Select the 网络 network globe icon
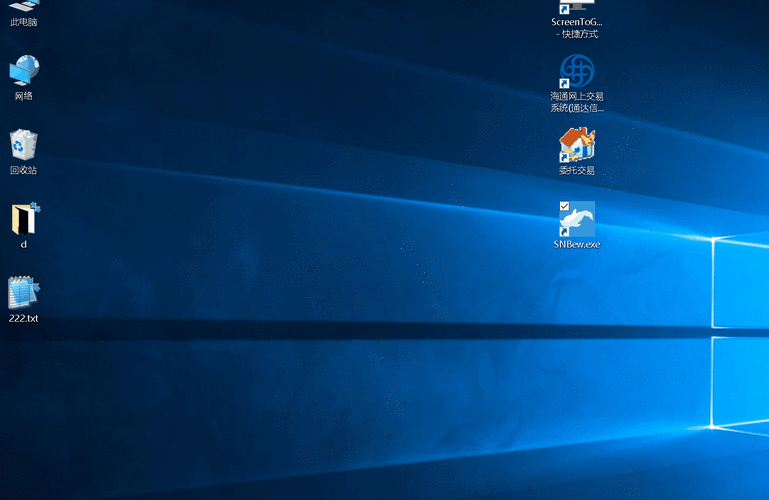The image size is (769, 500). 24,71
